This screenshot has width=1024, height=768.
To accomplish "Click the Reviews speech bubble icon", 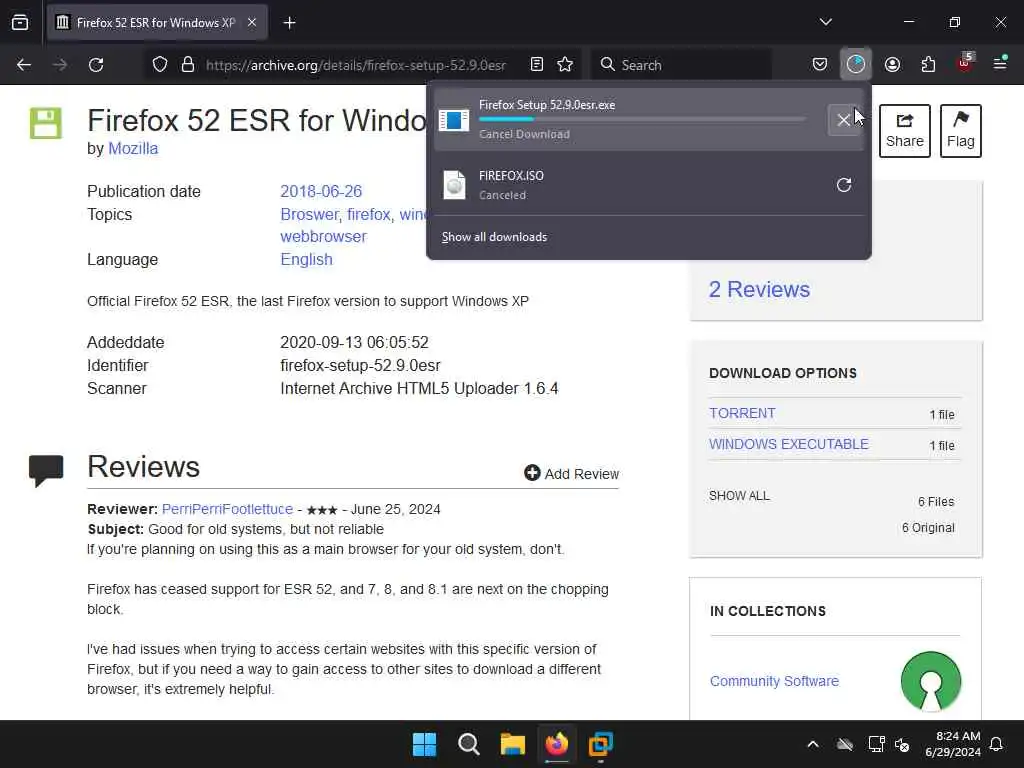I will coord(46,470).
